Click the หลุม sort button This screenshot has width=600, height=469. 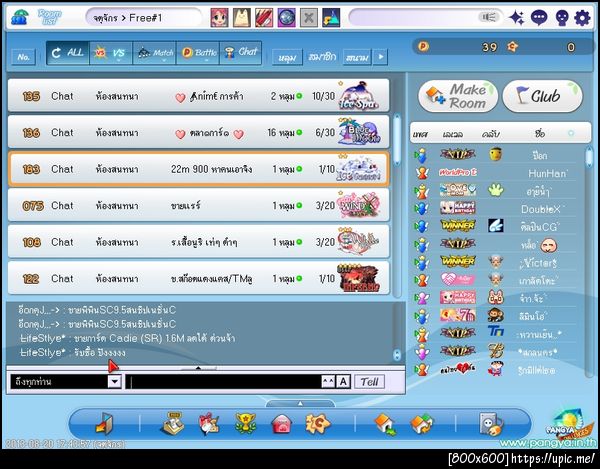(287, 57)
